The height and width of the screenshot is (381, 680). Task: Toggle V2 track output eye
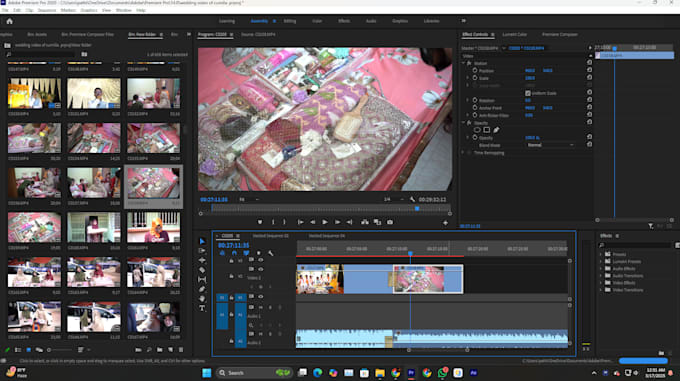(x=261, y=269)
